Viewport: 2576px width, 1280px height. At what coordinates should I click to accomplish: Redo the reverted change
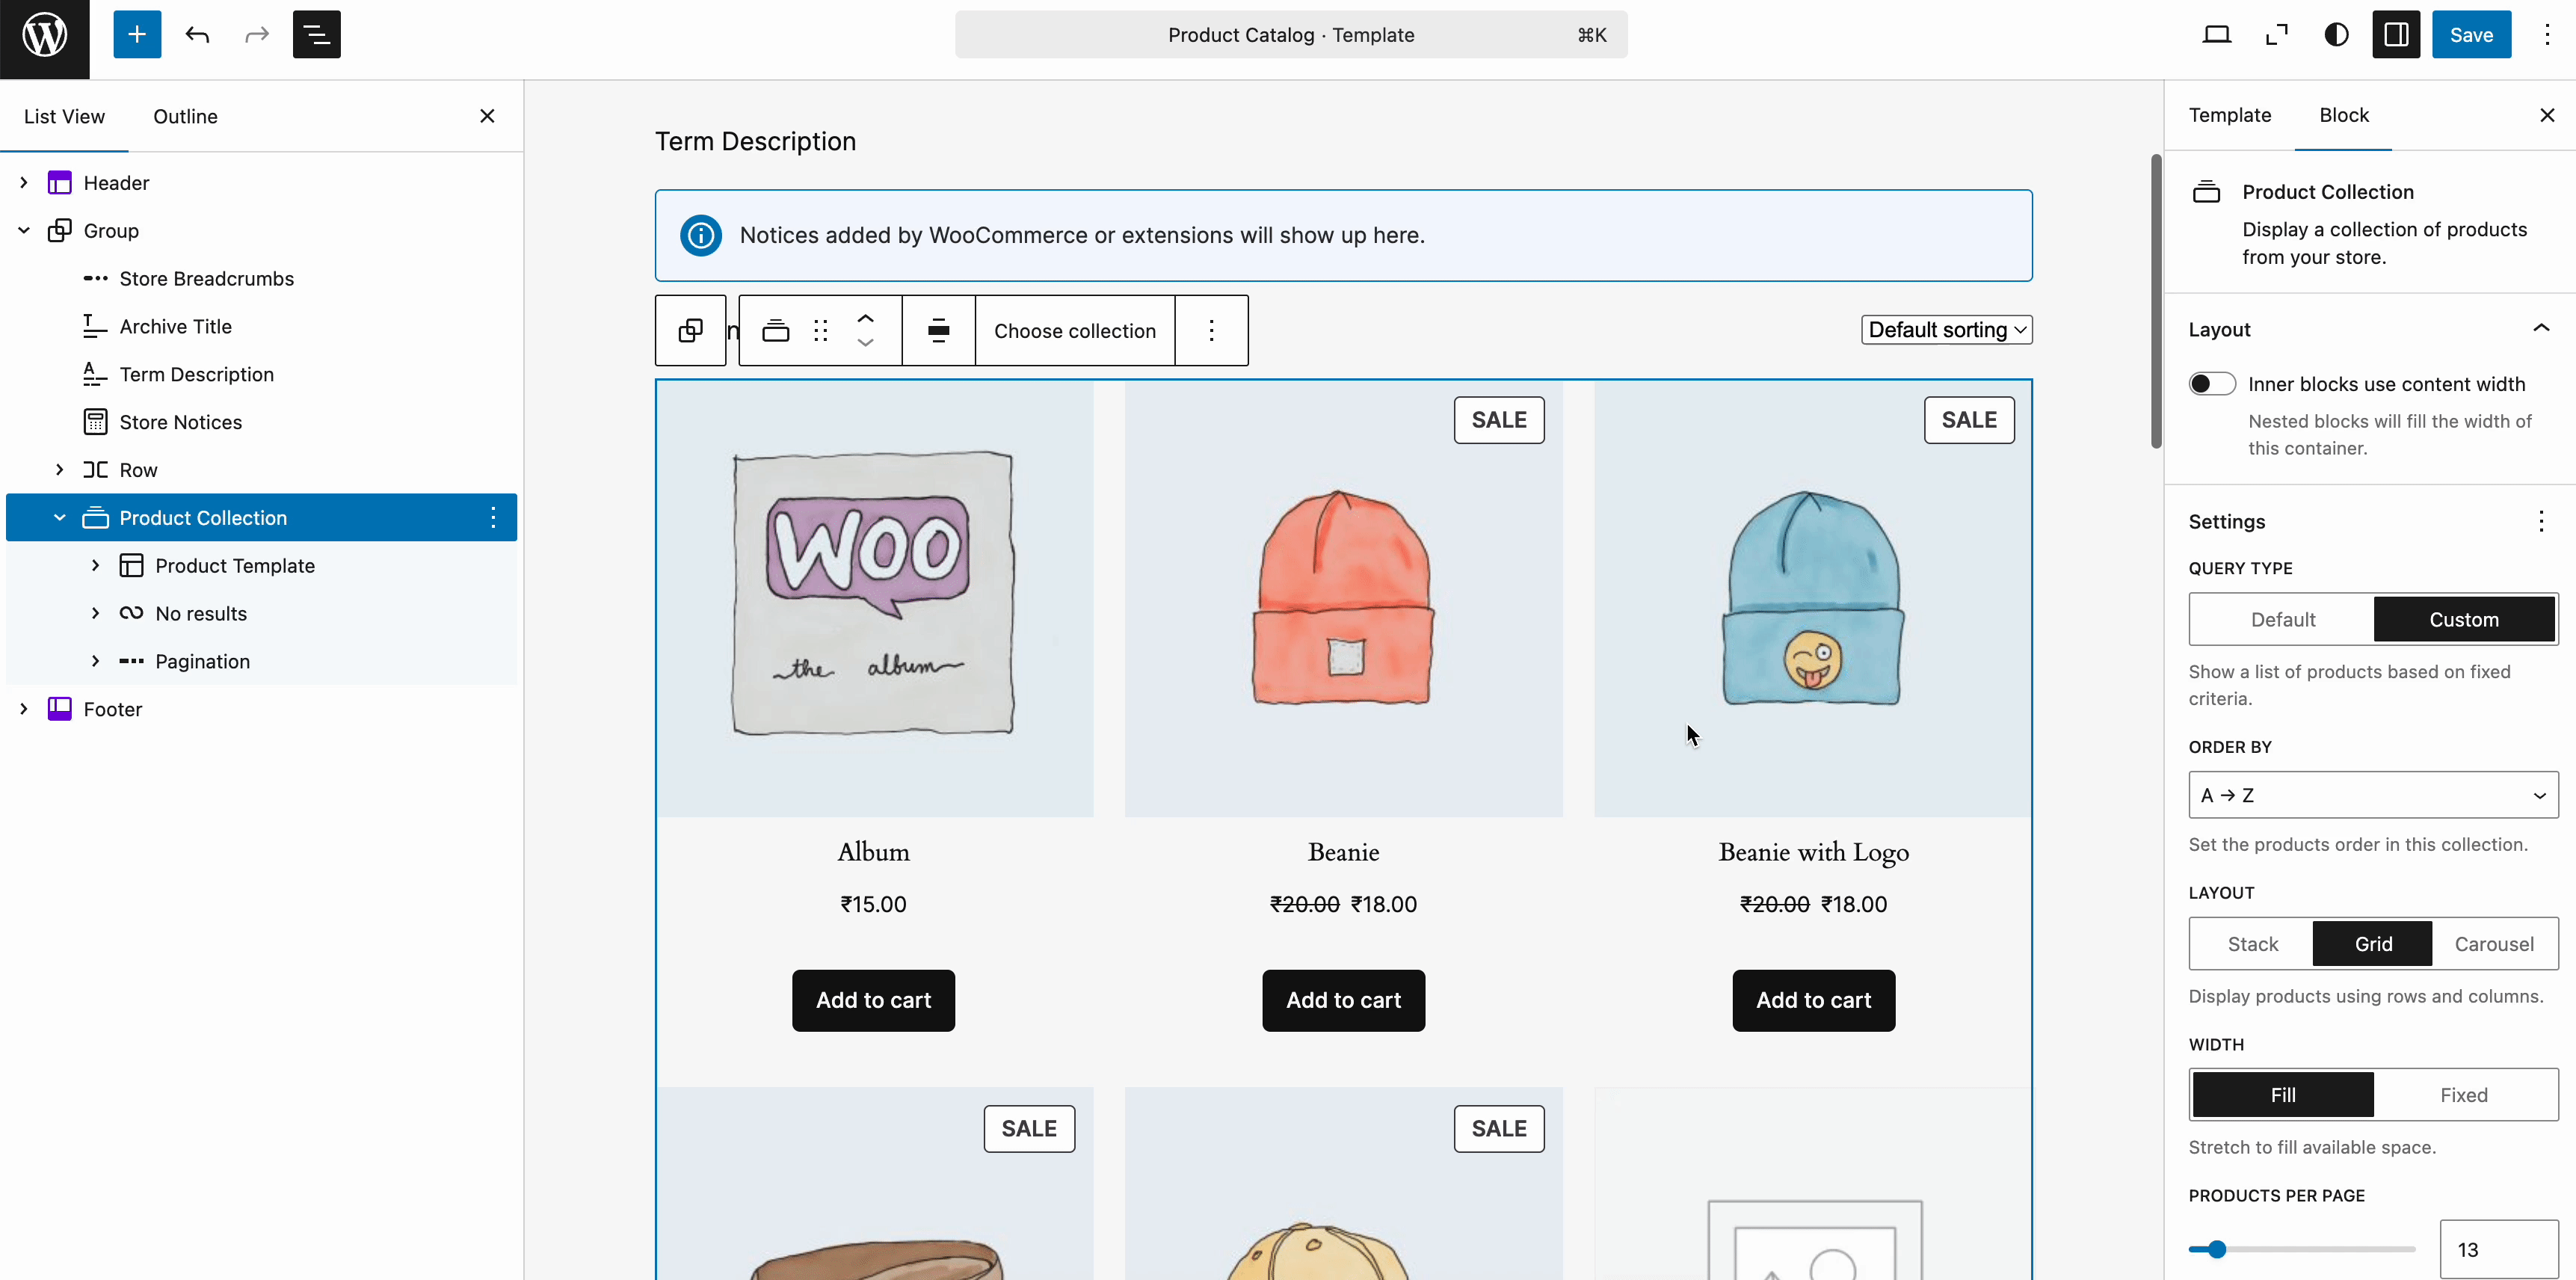tap(257, 35)
